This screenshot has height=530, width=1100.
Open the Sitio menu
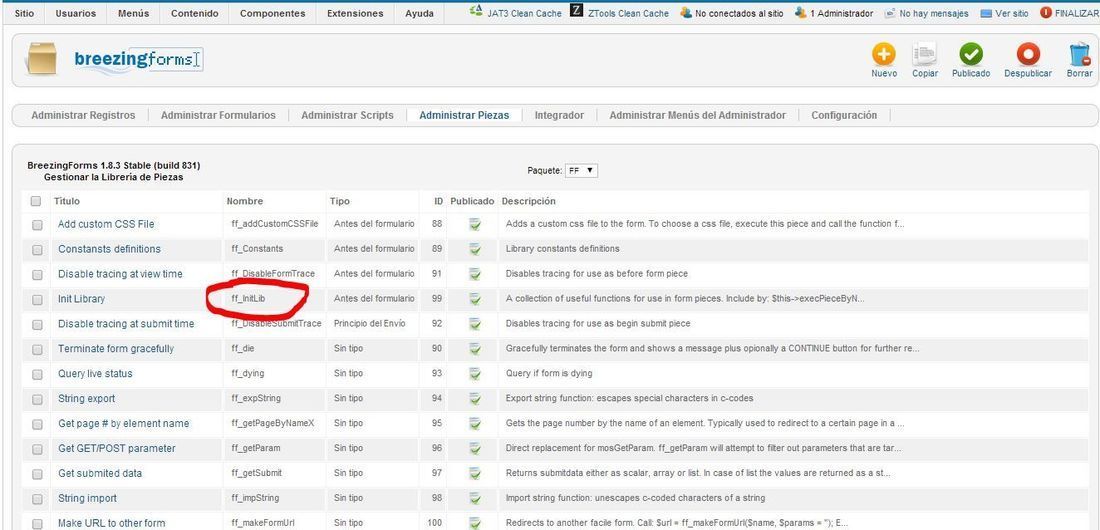click(24, 13)
